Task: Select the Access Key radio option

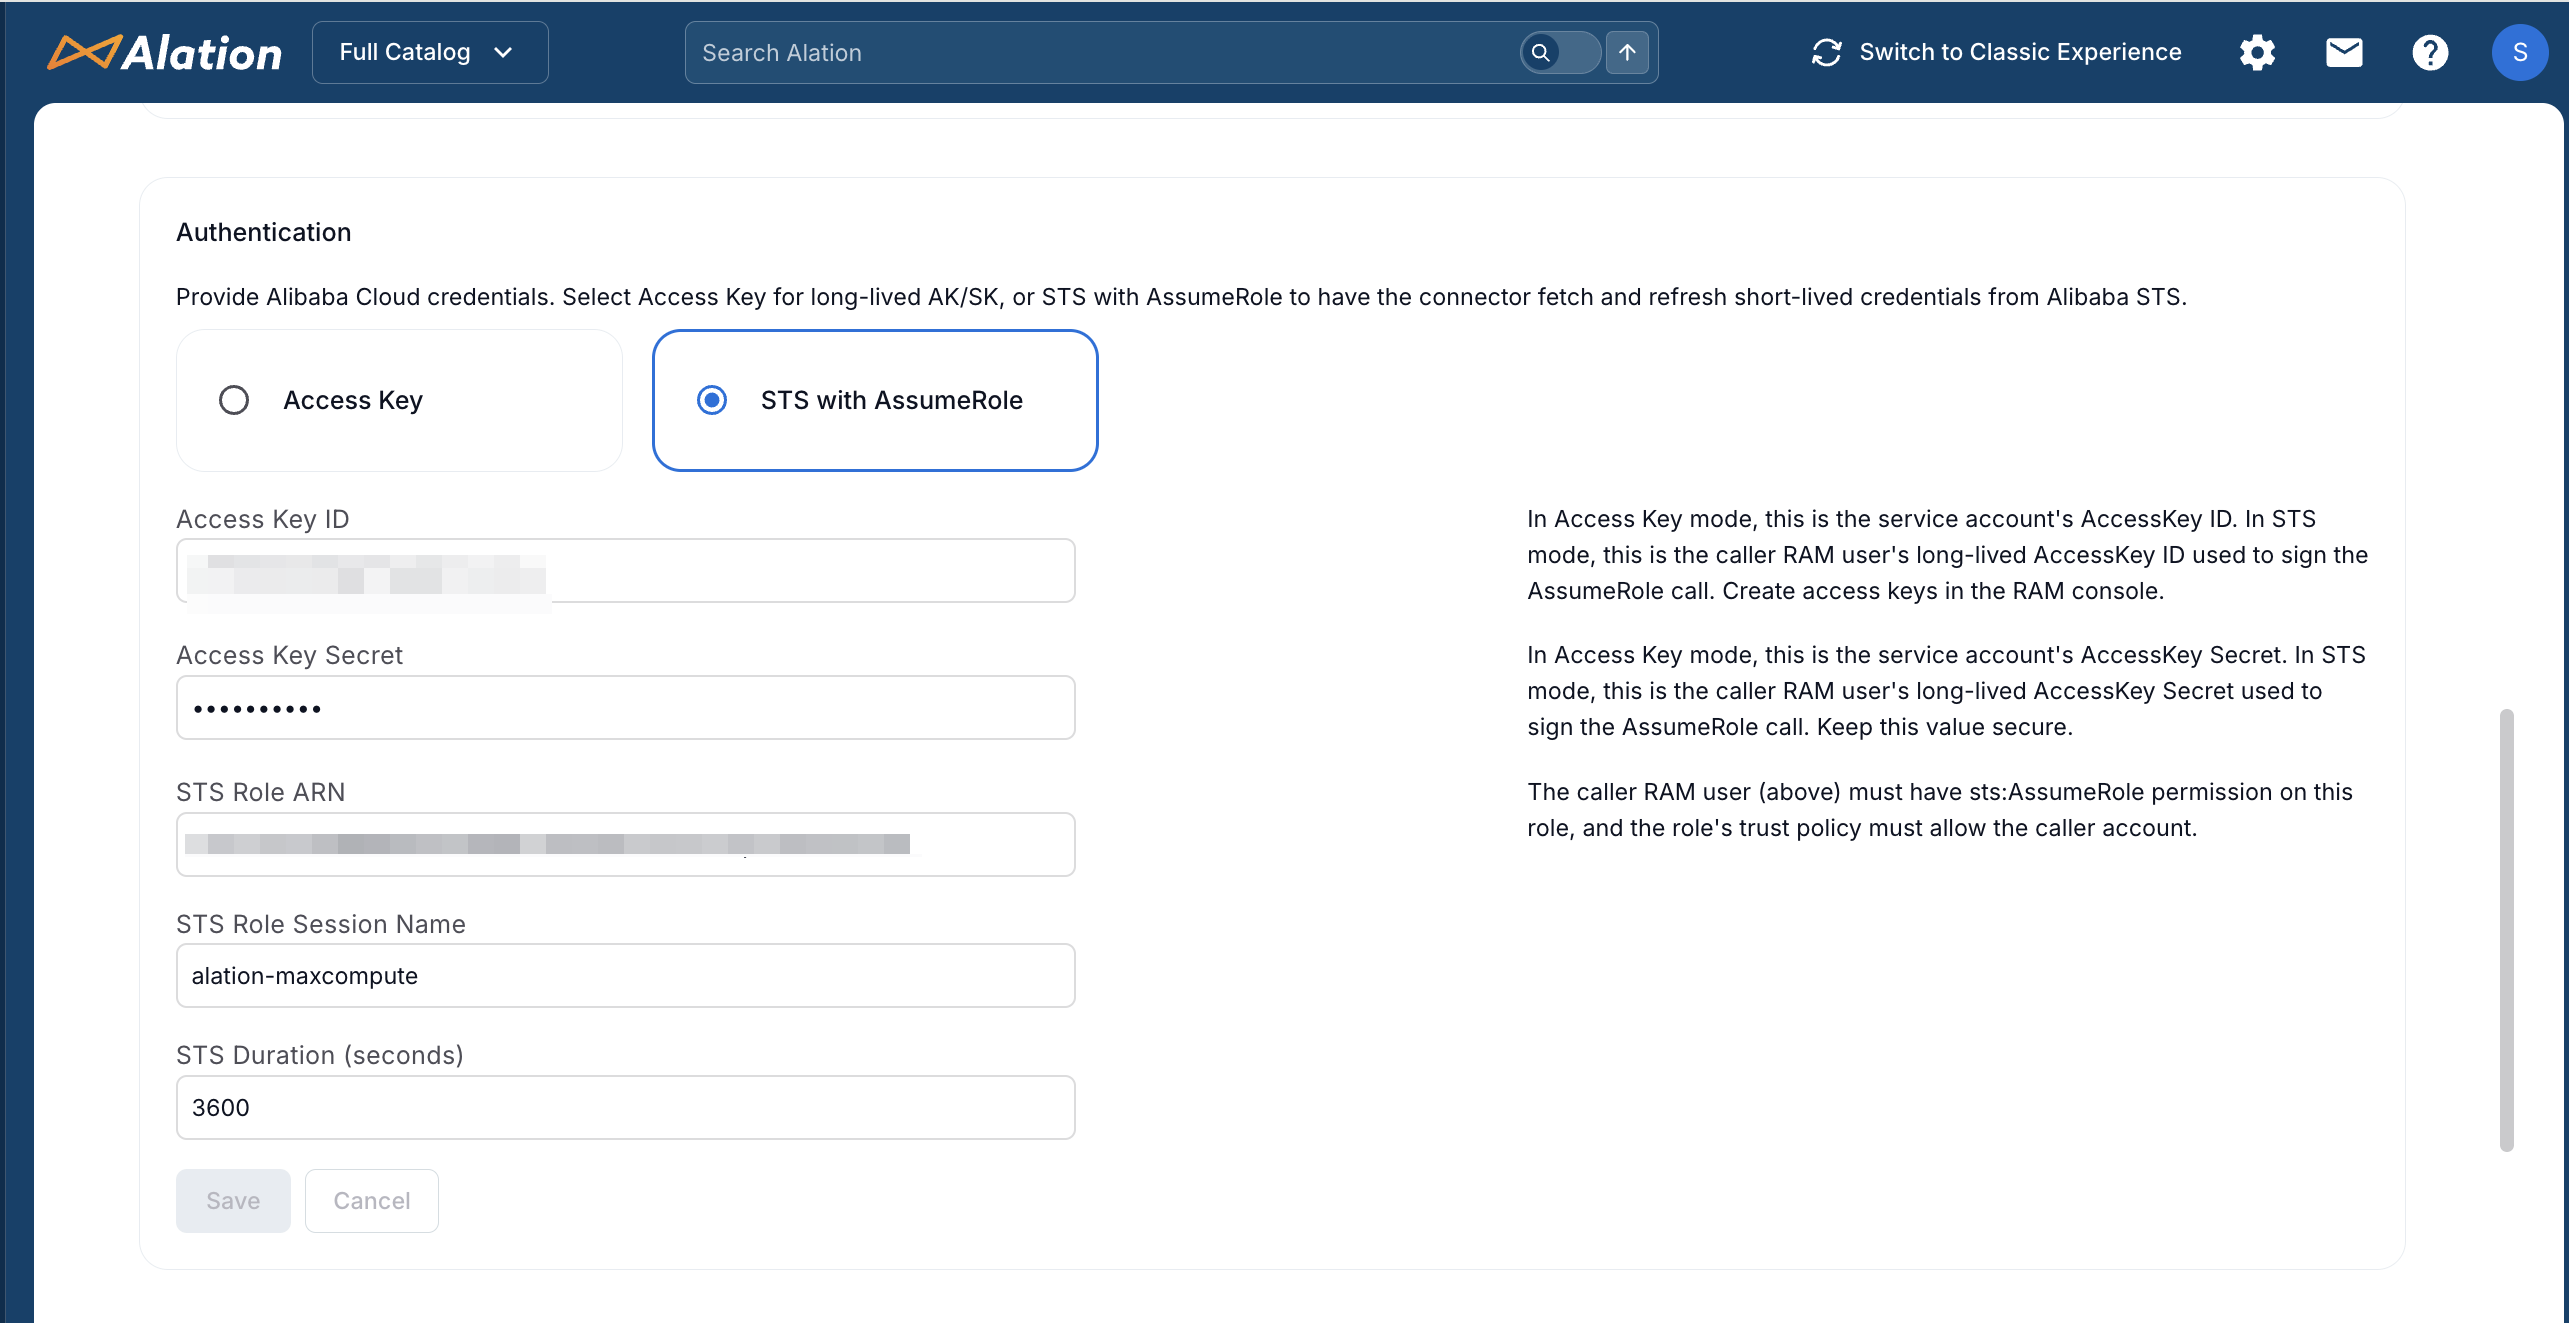Action: (x=399, y=400)
